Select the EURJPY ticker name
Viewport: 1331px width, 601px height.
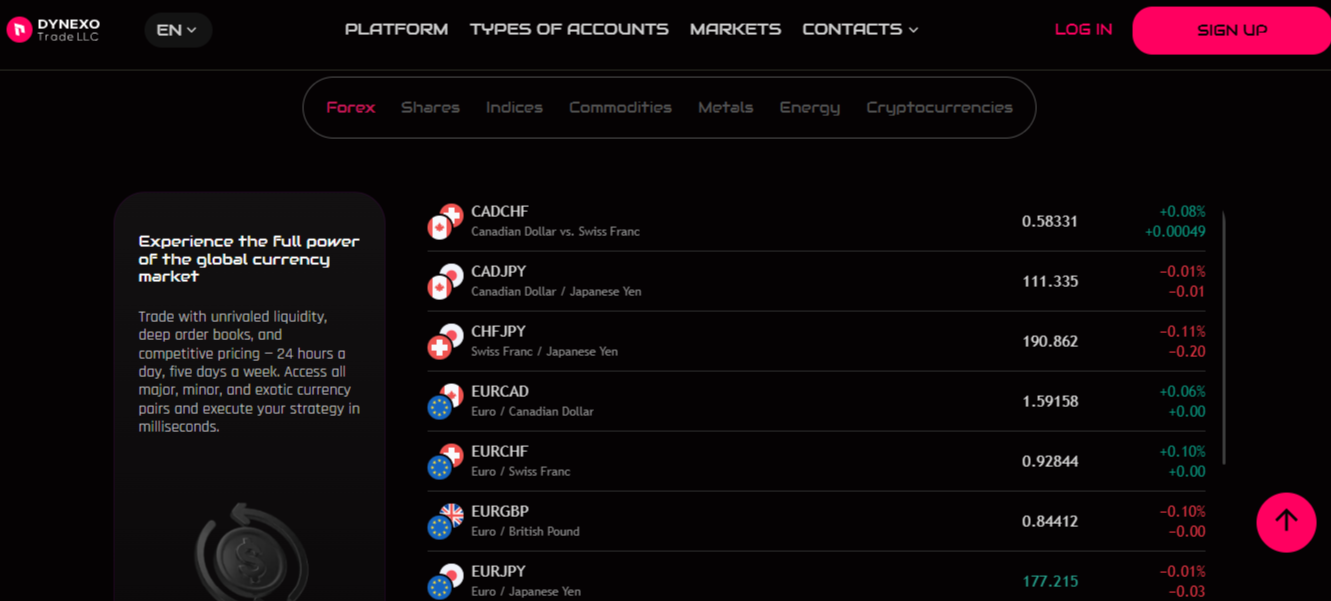pyautogui.click(x=498, y=571)
